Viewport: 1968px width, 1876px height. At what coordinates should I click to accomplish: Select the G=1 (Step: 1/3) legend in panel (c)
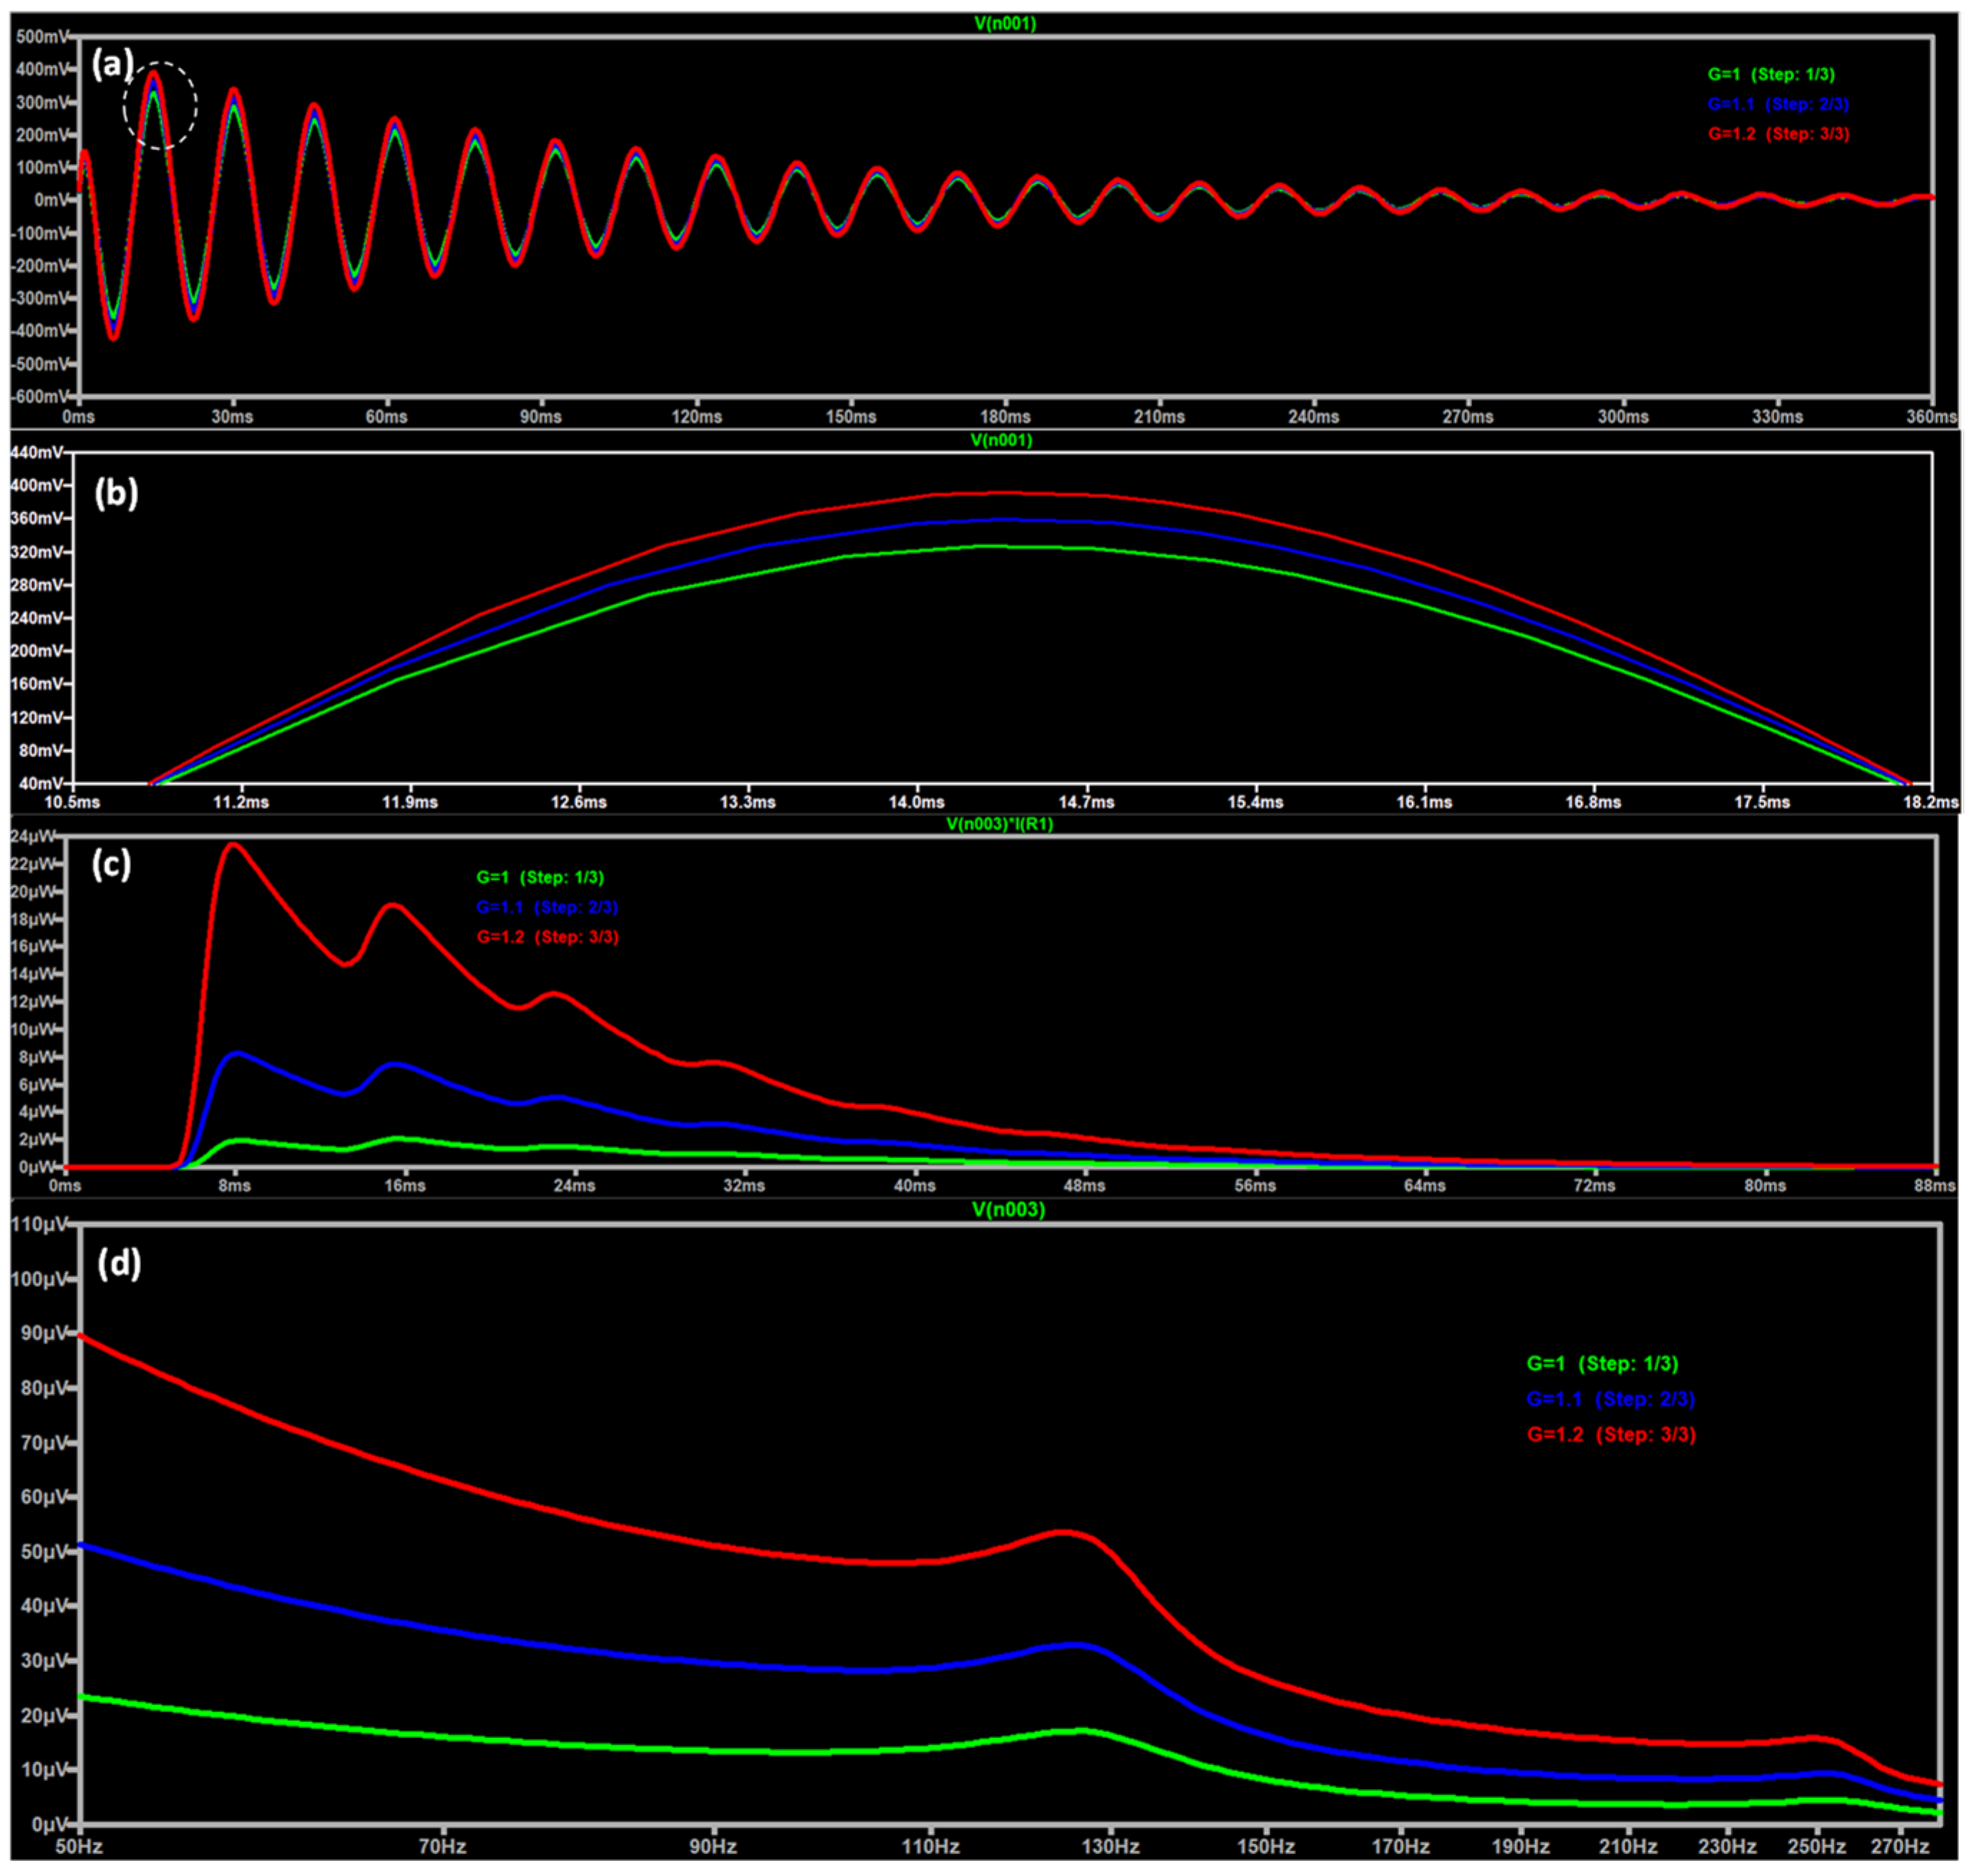(x=540, y=877)
